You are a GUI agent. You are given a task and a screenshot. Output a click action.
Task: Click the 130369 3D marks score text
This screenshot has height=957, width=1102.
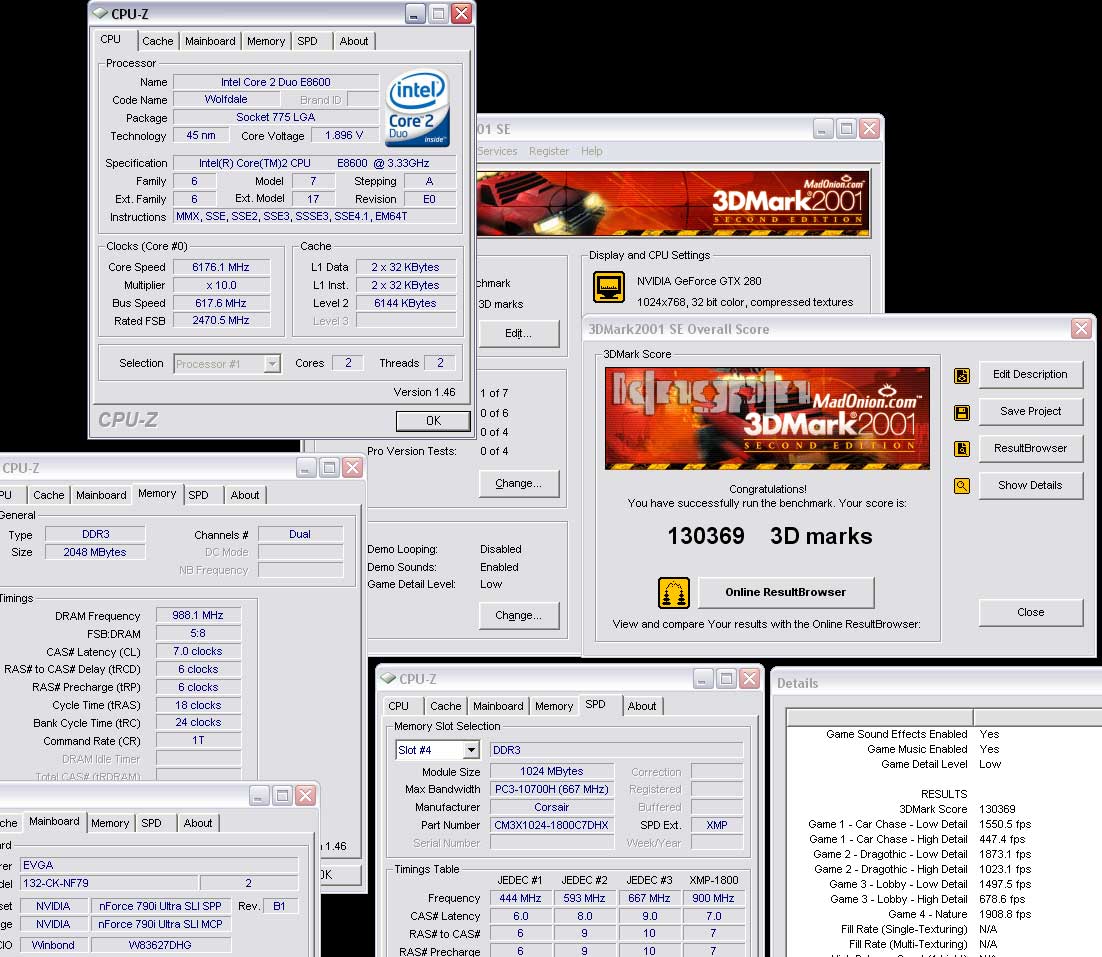769,536
